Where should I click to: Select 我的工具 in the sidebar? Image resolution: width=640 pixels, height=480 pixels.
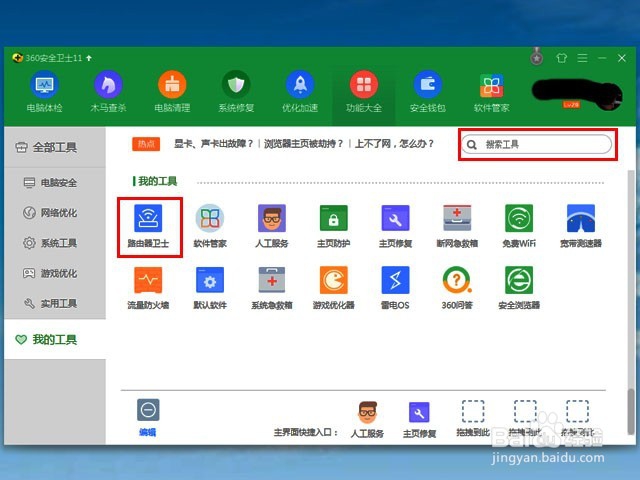(55, 339)
